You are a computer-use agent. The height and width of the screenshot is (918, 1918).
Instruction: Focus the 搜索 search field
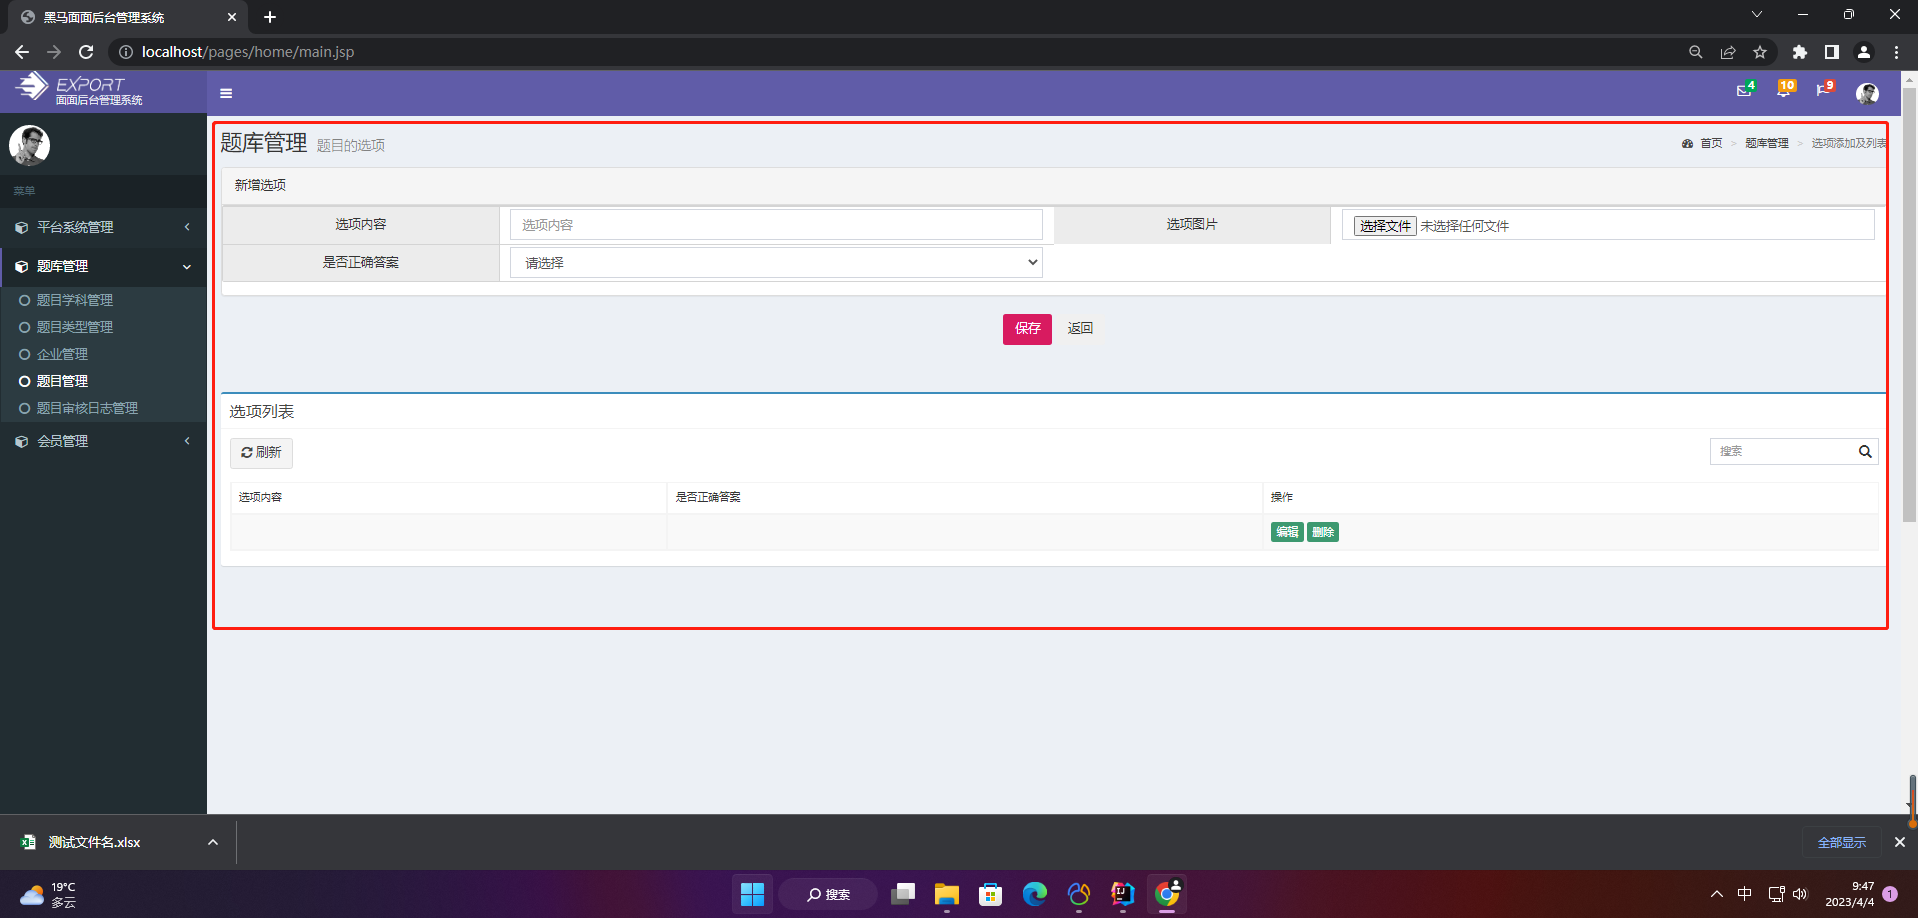click(x=1782, y=452)
